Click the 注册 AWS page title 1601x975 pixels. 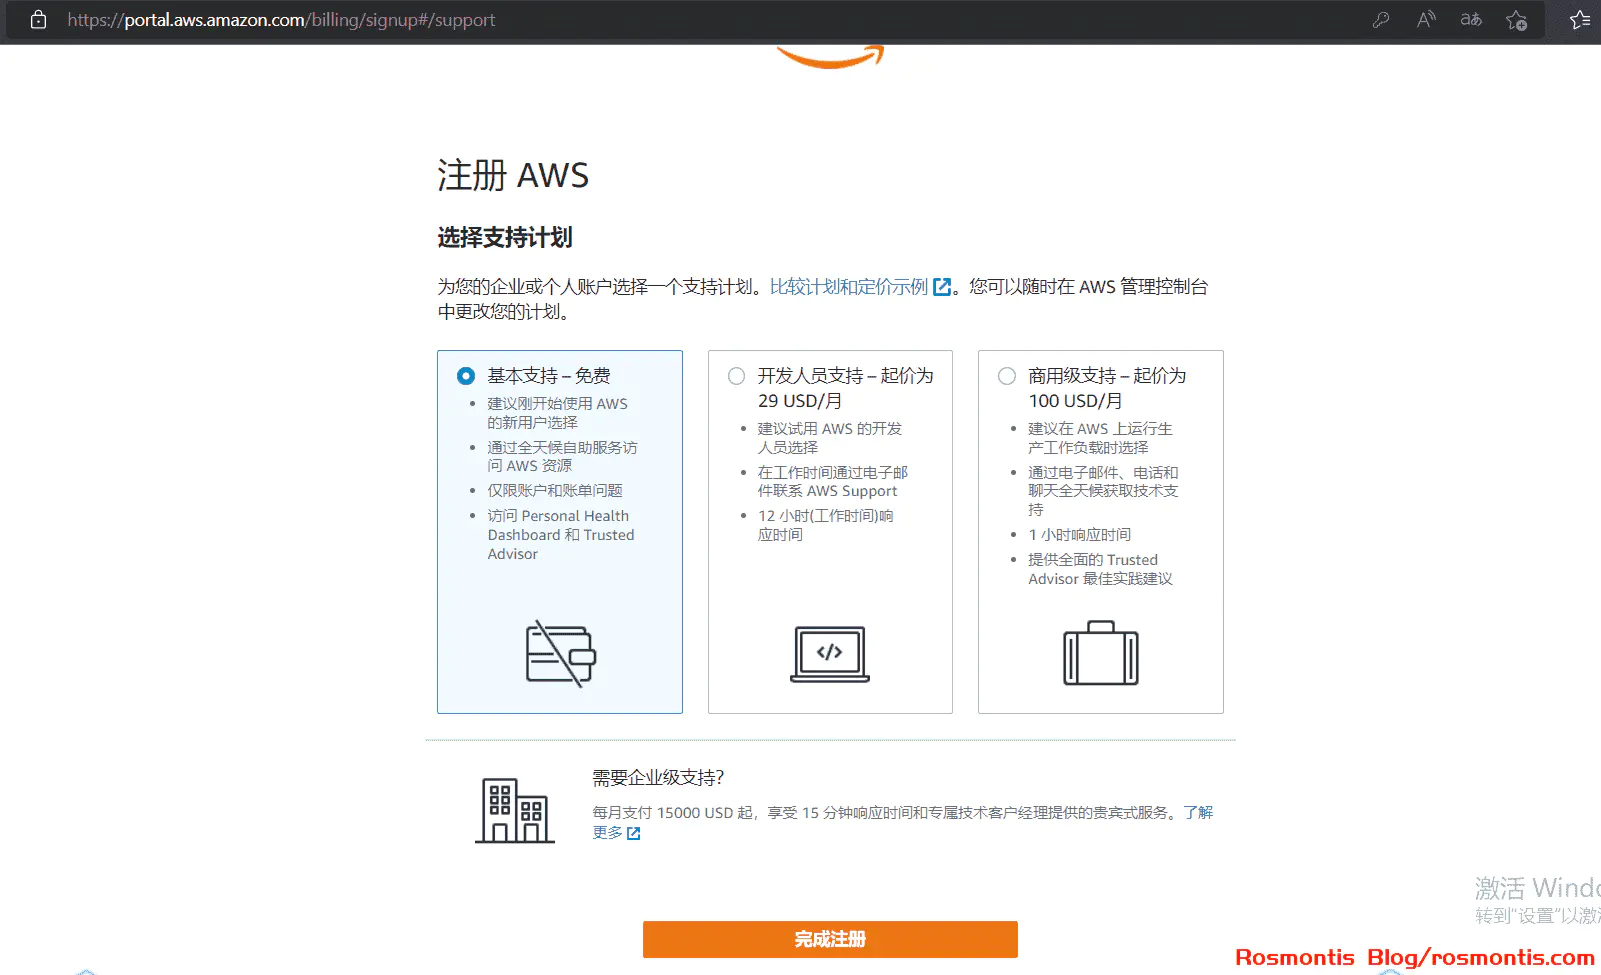(513, 175)
